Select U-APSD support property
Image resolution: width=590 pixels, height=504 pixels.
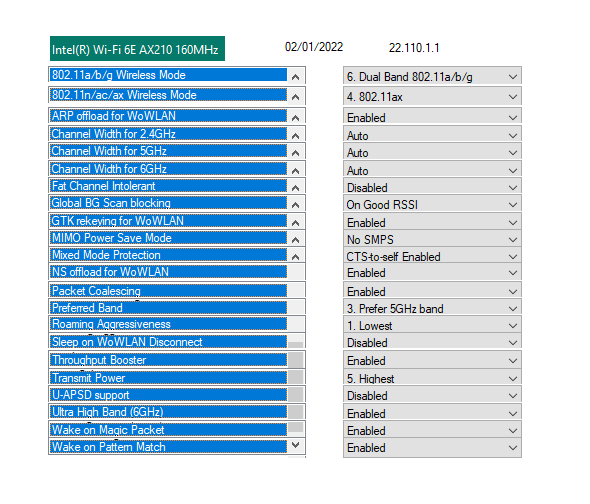point(168,395)
